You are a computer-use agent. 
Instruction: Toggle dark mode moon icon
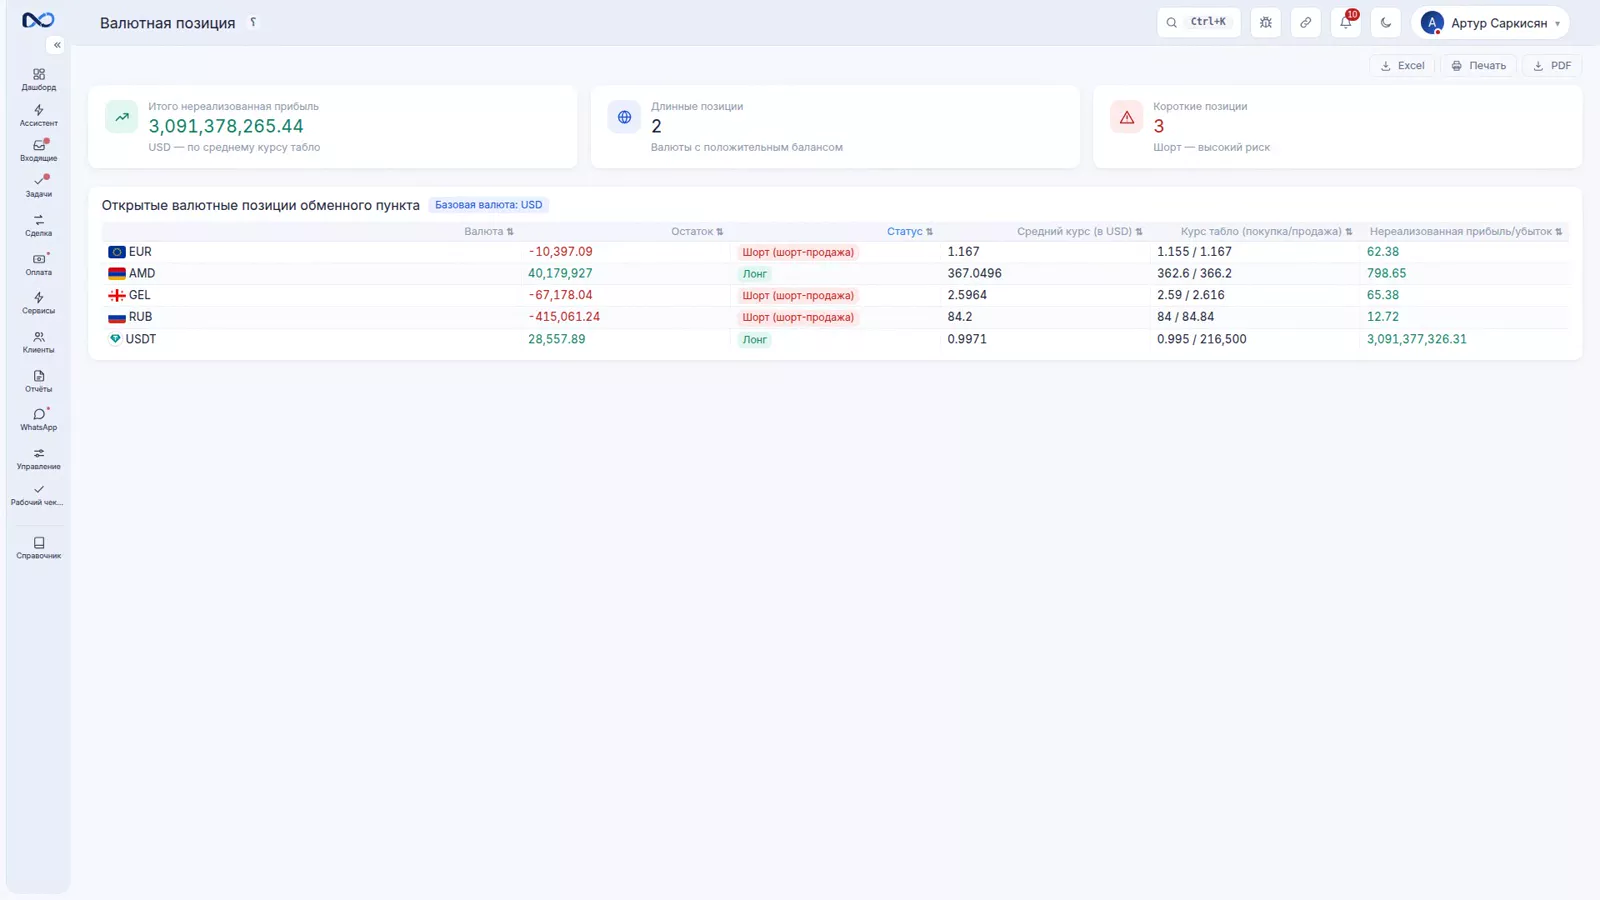(x=1386, y=22)
